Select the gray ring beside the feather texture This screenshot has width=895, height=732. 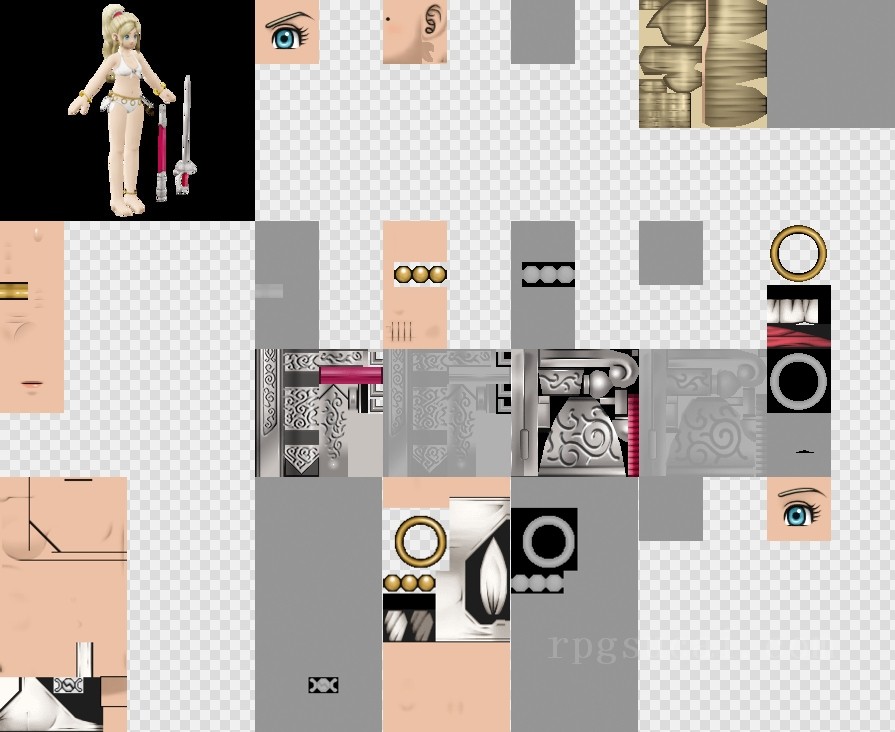546,541
